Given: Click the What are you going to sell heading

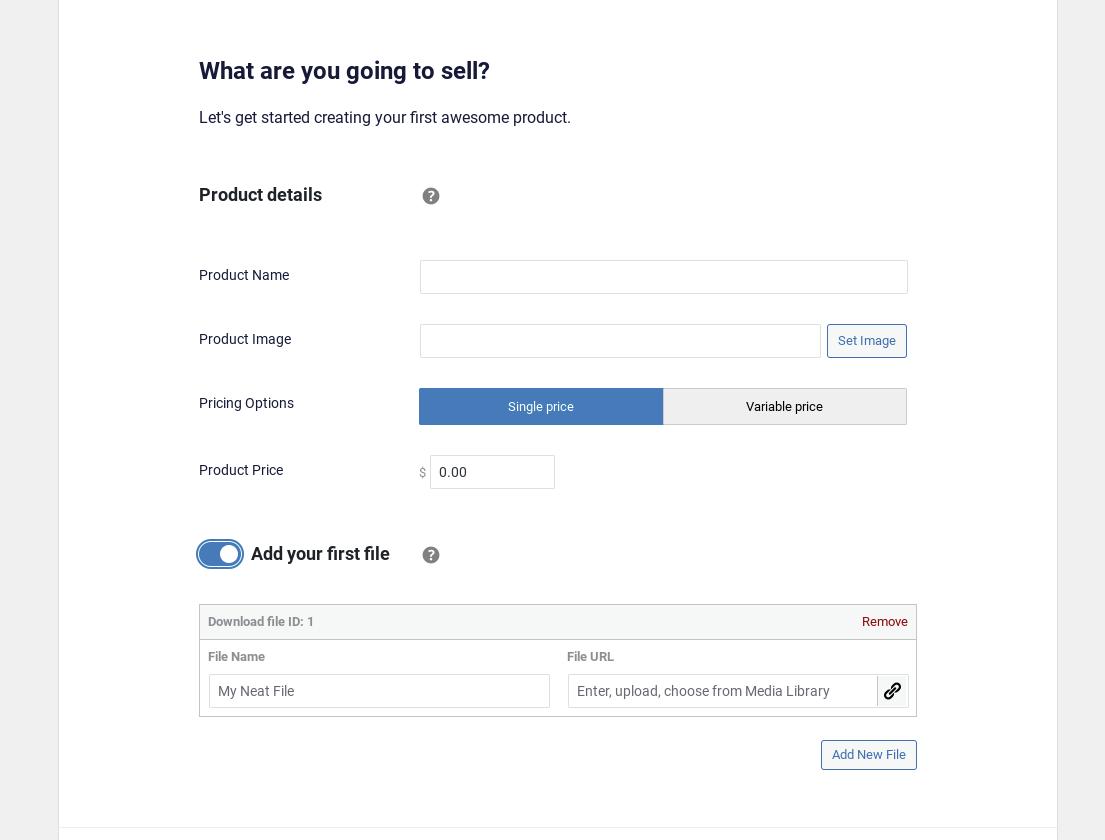Looking at the screenshot, I should click(344, 71).
